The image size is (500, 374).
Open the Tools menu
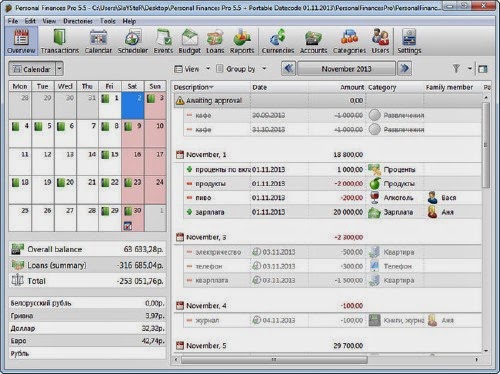point(107,21)
